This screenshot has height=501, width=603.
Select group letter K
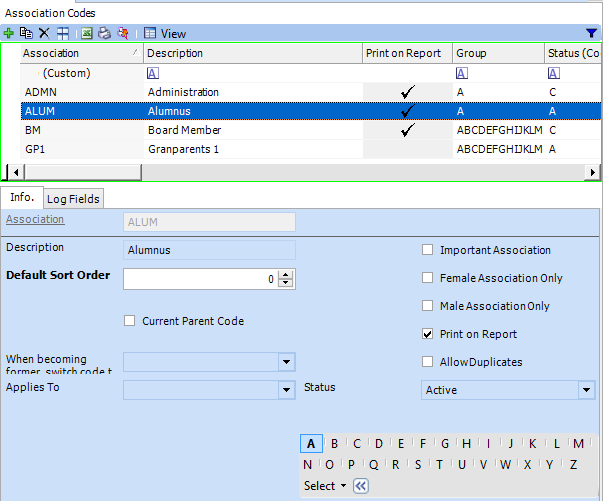pyautogui.click(x=533, y=444)
